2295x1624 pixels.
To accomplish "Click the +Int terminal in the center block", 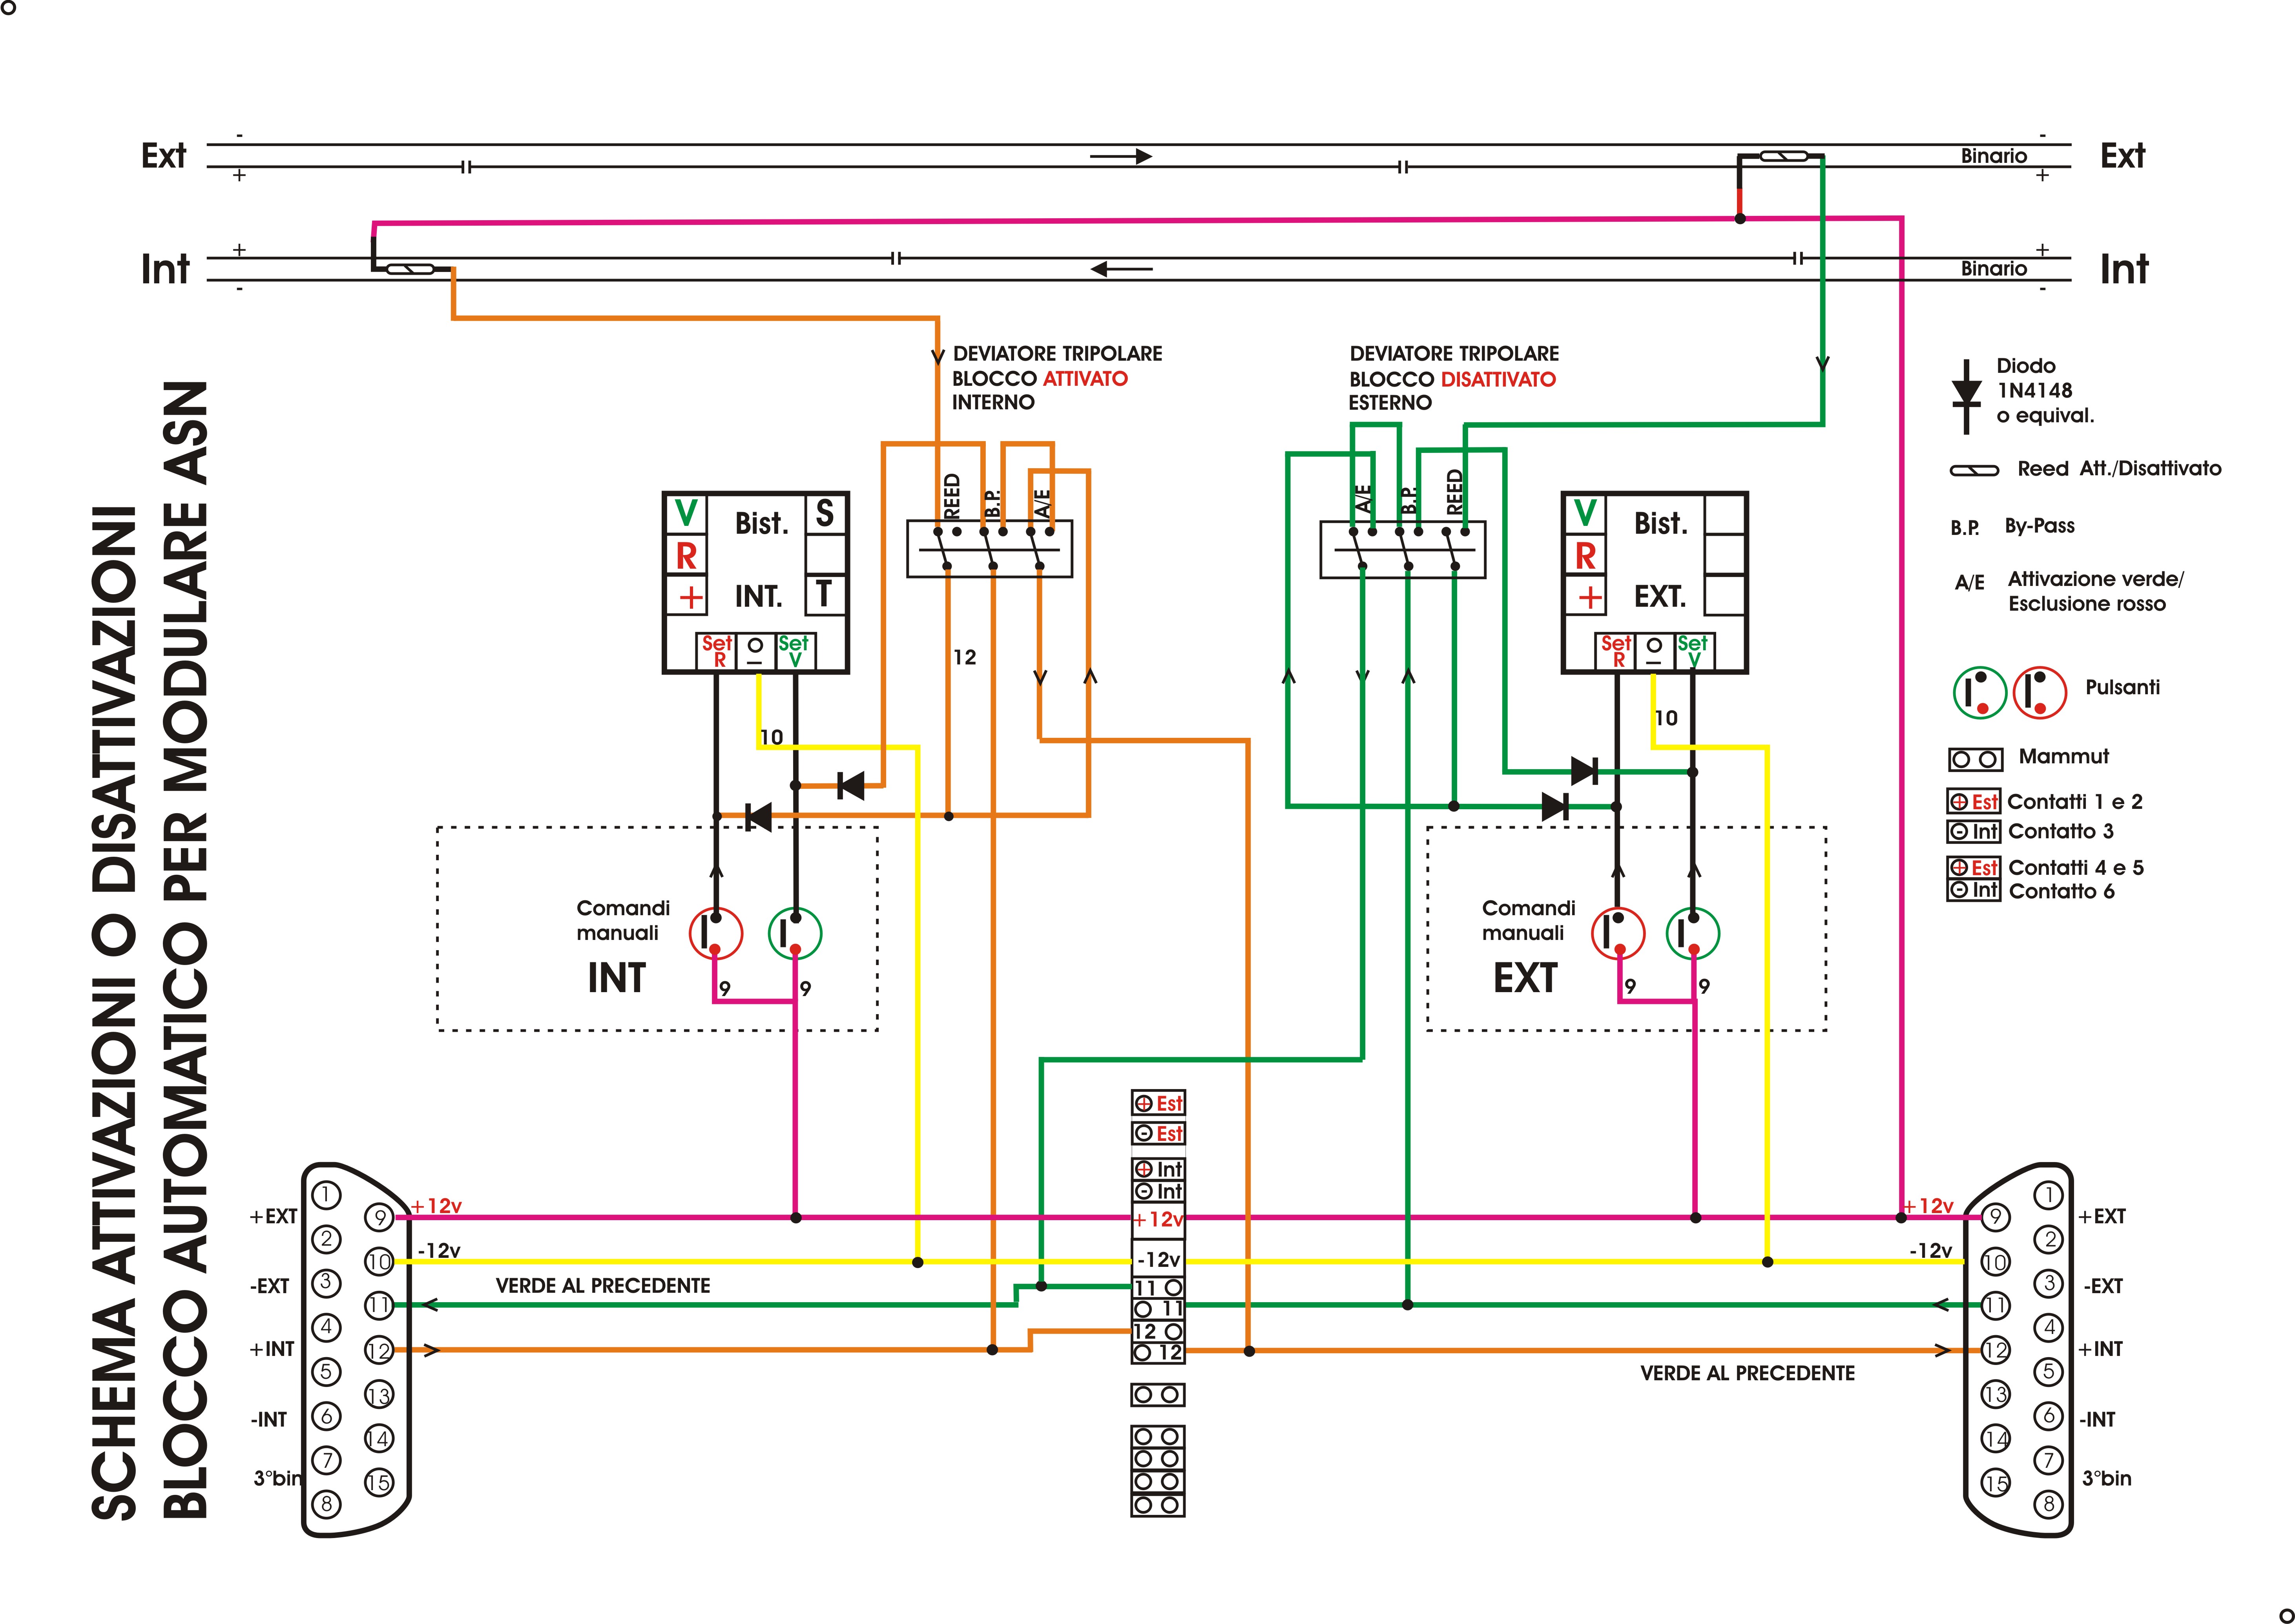I will click(x=1158, y=1169).
